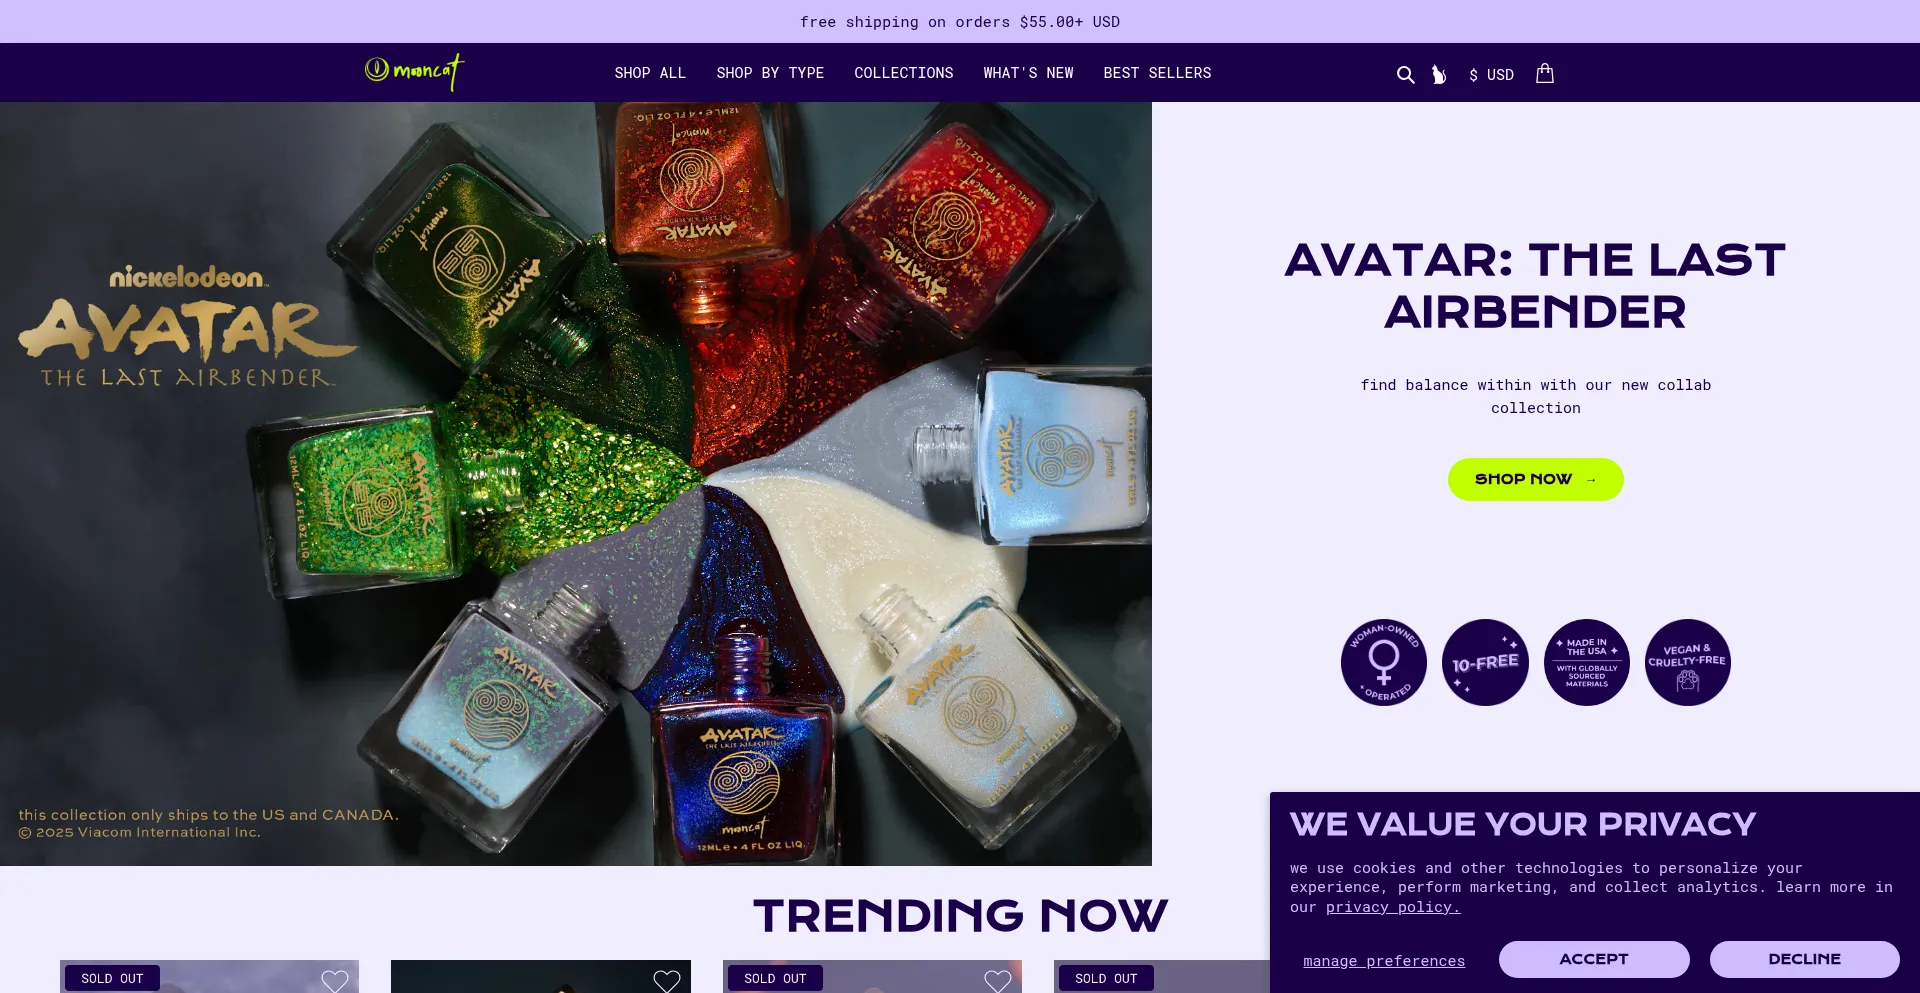Open the shopping bag cart icon

(1544, 73)
